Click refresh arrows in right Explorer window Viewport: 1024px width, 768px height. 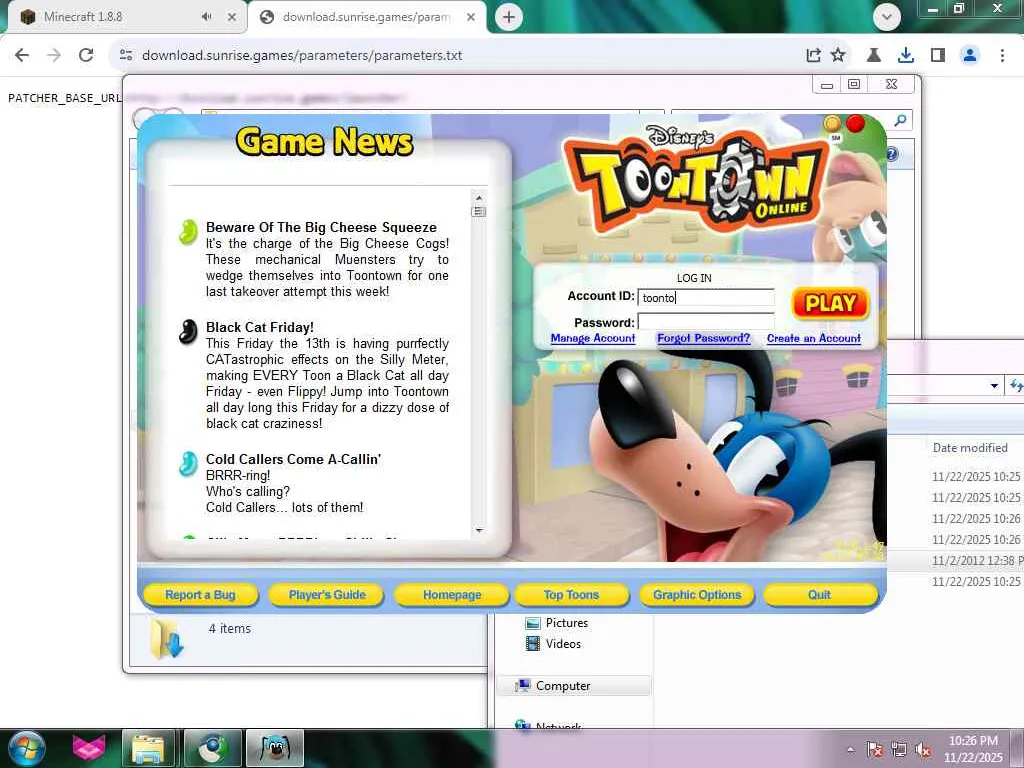[x=1016, y=385]
